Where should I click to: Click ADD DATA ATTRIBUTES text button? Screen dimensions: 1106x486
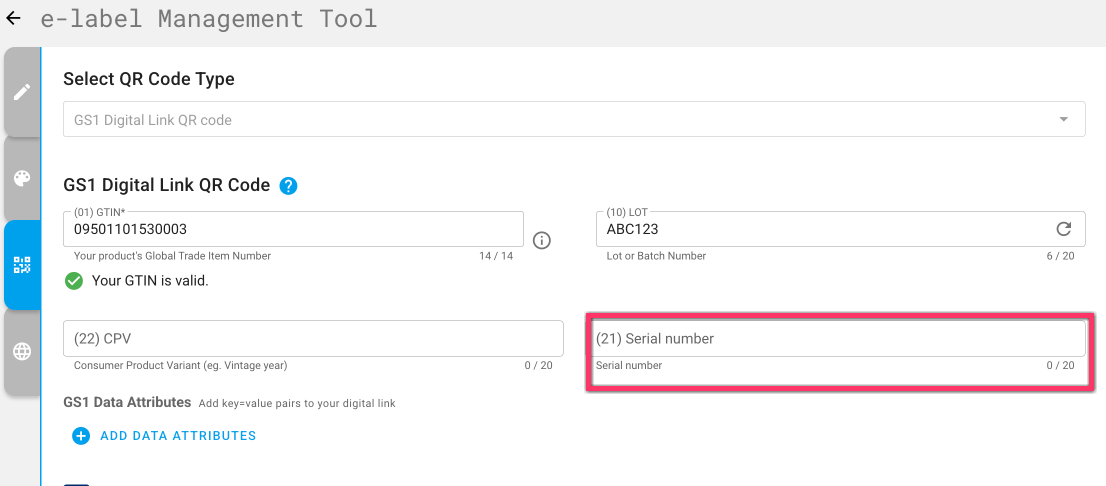(x=178, y=436)
